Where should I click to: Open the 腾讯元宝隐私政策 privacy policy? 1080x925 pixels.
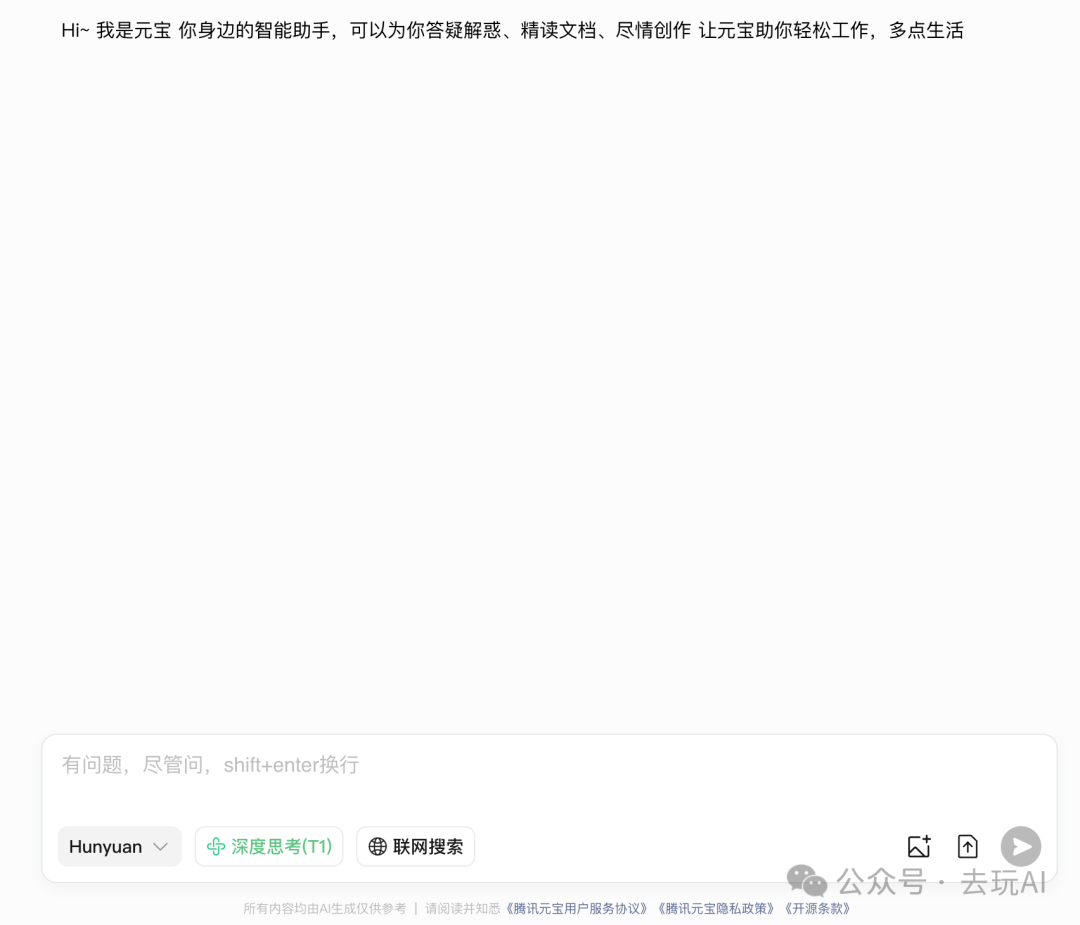click(716, 908)
